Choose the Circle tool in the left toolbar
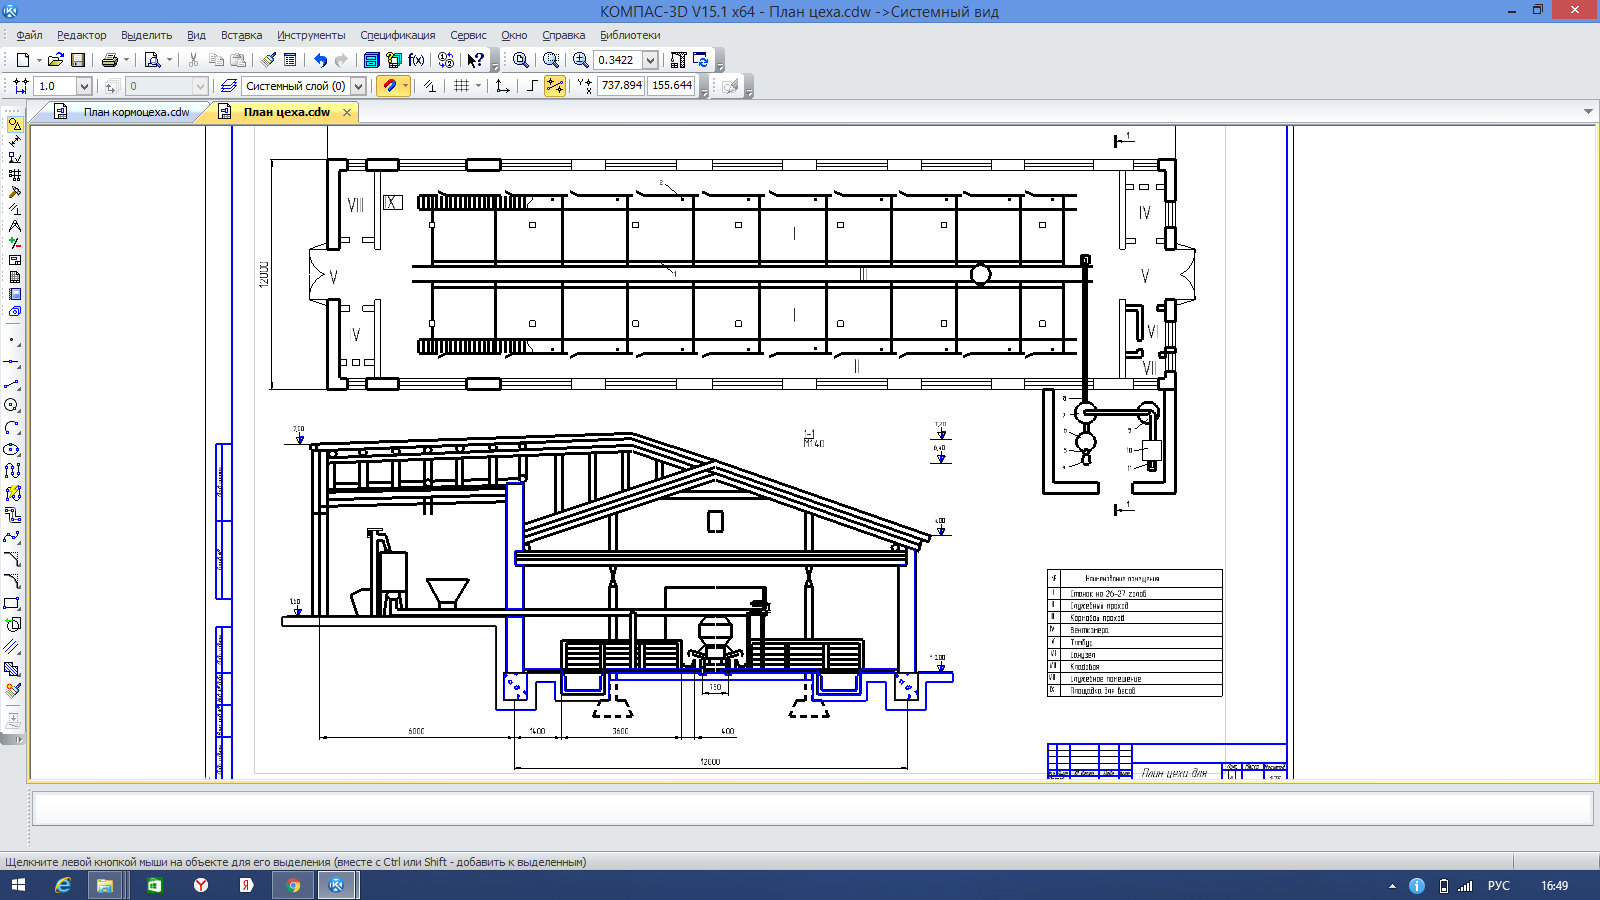Image resolution: width=1600 pixels, height=900 pixels. (12, 405)
